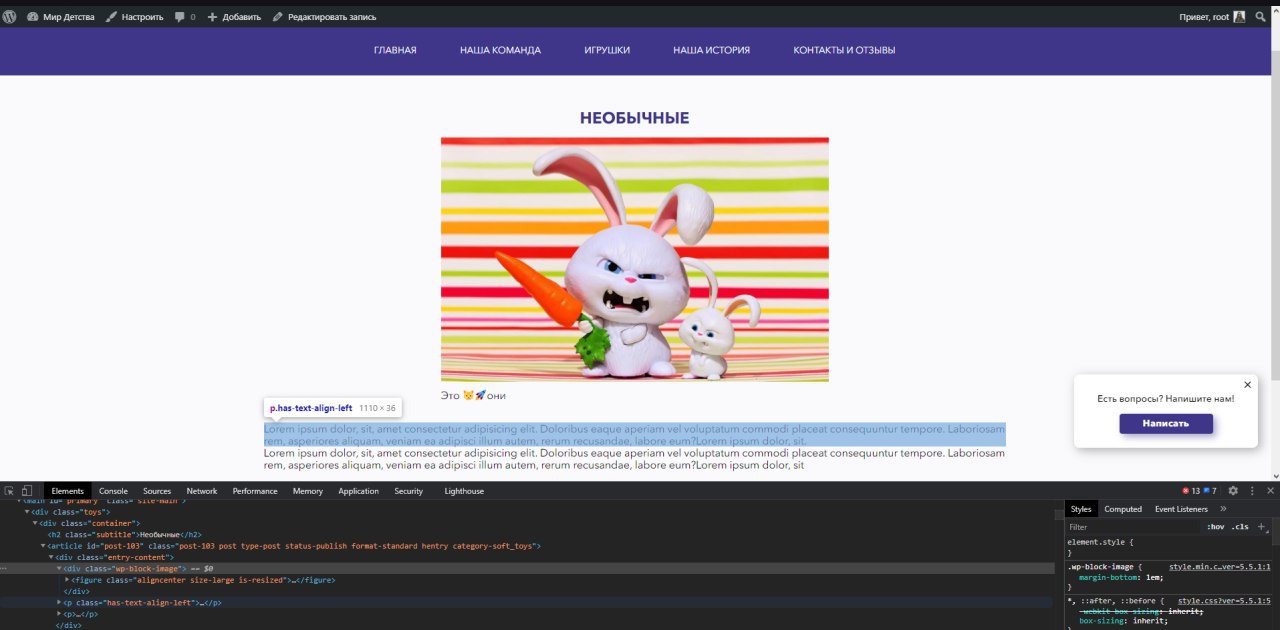Open DevTools settings gear
Screen dimensions: 1280x630
click(x=1233, y=491)
